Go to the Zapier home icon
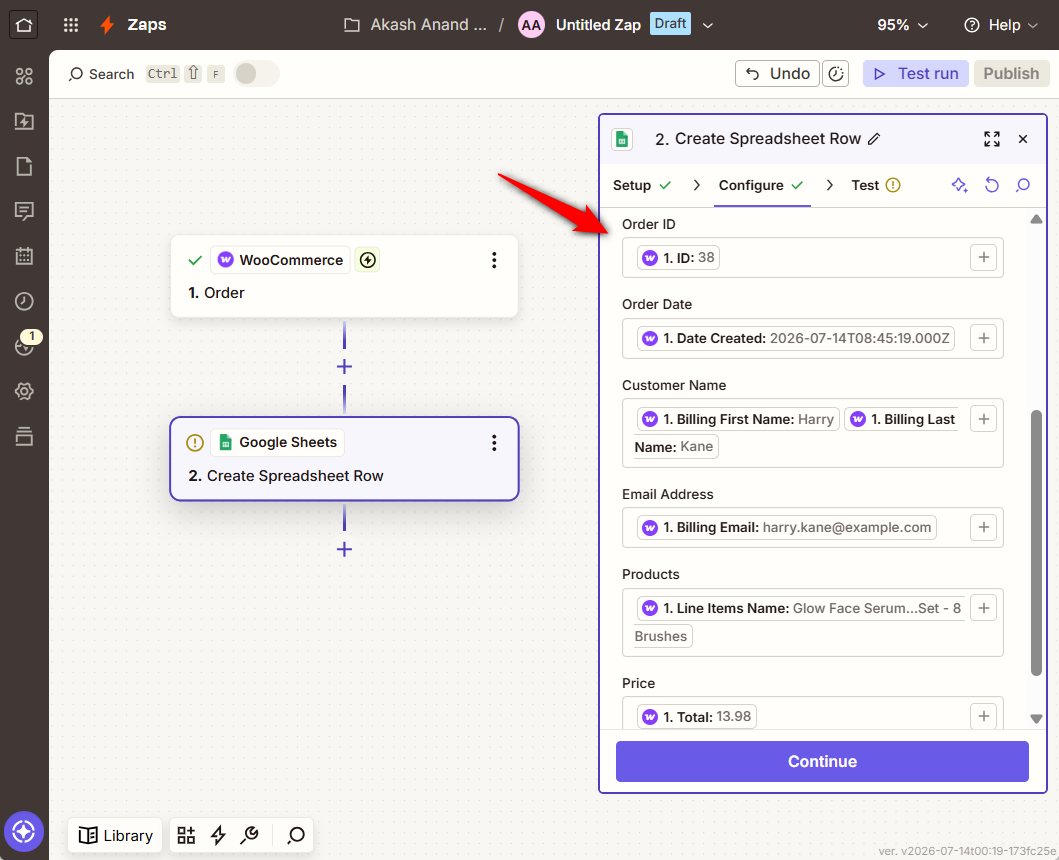Viewport: 1059px width, 860px height. point(24,25)
